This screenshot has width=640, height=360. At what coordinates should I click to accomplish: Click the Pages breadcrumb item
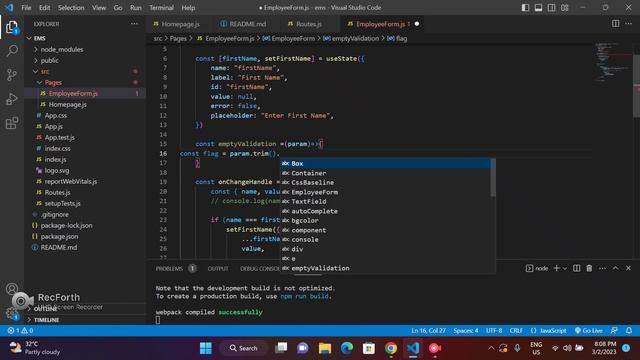pyautogui.click(x=178, y=38)
